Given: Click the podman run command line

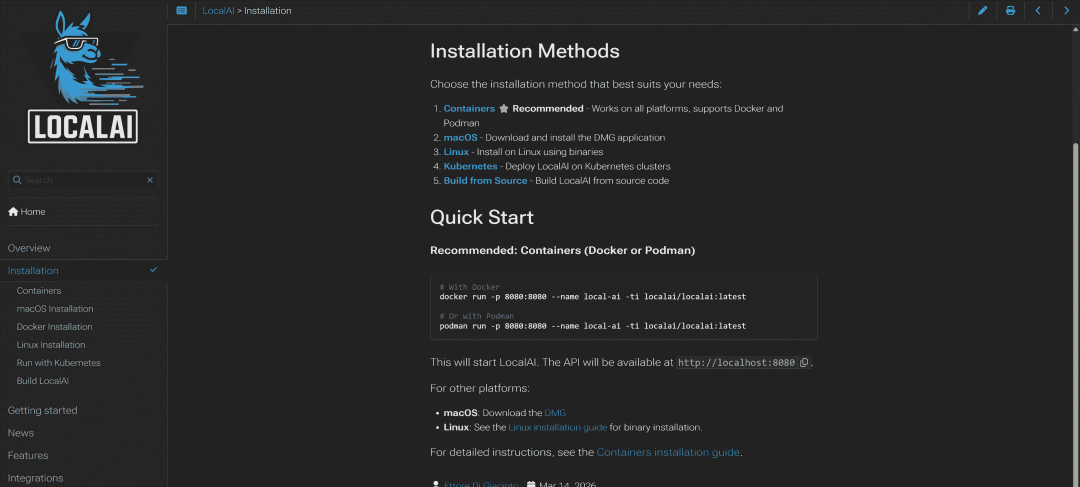Looking at the screenshot, I should 592,326.
